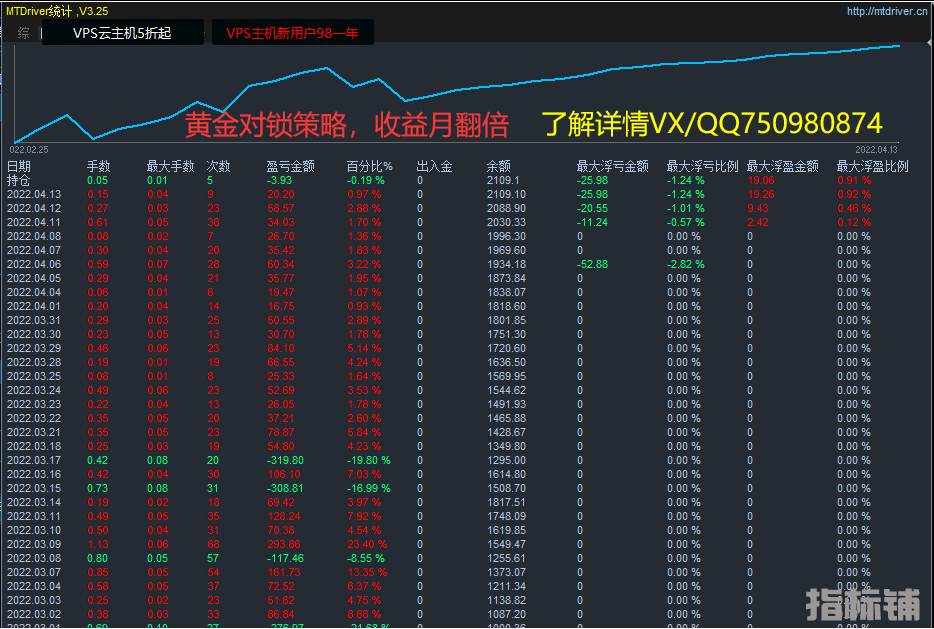Select the 最大手数 column header
934x629 pixels.
point(167,166)
